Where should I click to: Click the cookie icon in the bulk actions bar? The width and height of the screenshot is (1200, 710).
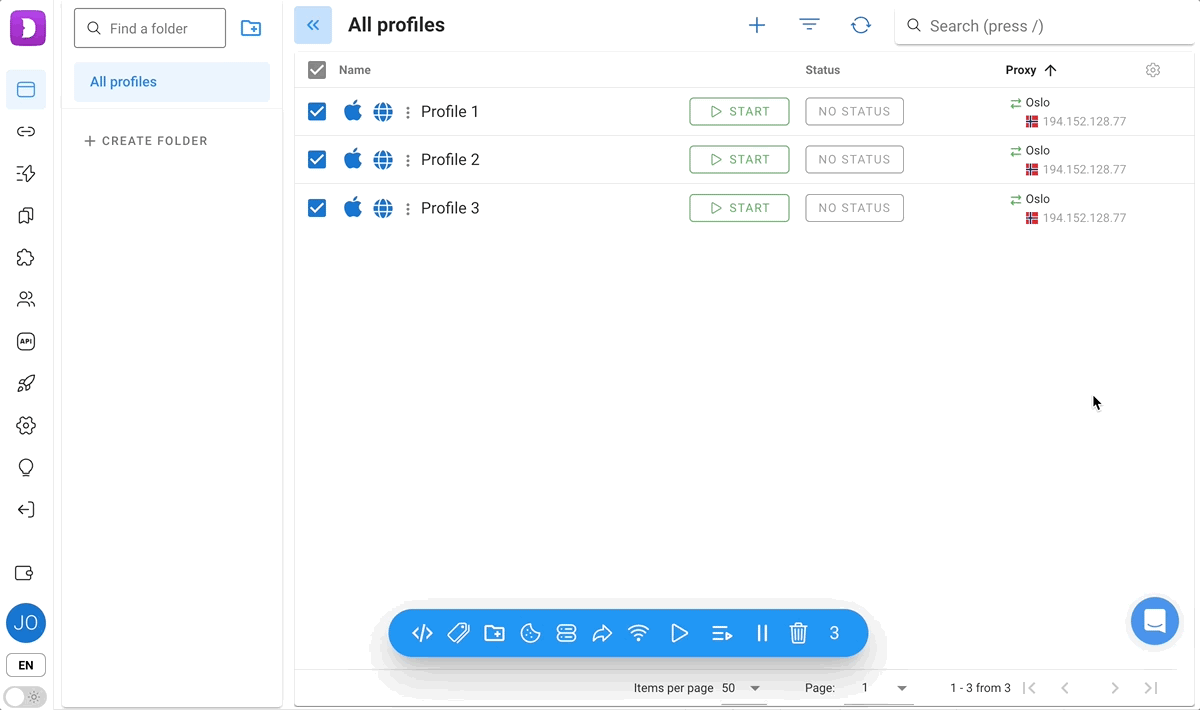coord(530,633)
